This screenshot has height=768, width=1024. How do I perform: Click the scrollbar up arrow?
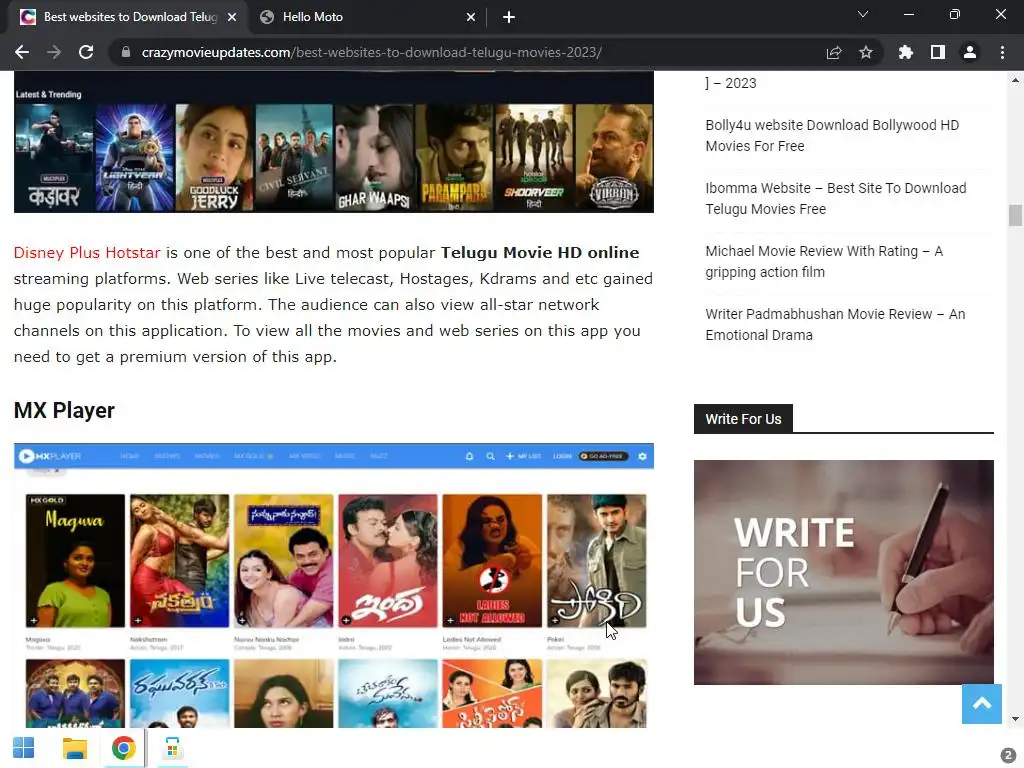pyautogui.click(x=1015, y=80)
